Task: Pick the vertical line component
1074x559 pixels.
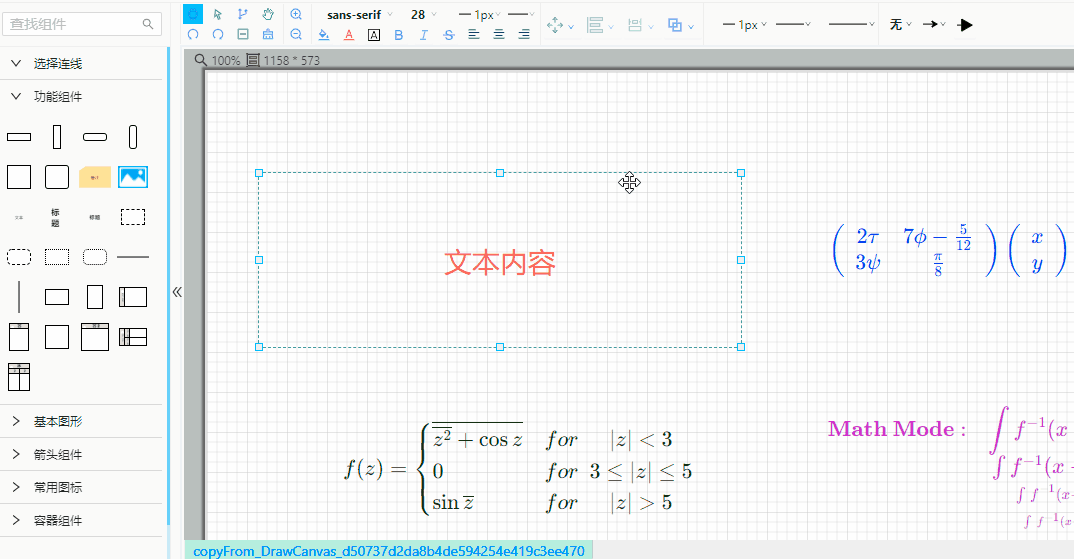Action: coord(18,297)
